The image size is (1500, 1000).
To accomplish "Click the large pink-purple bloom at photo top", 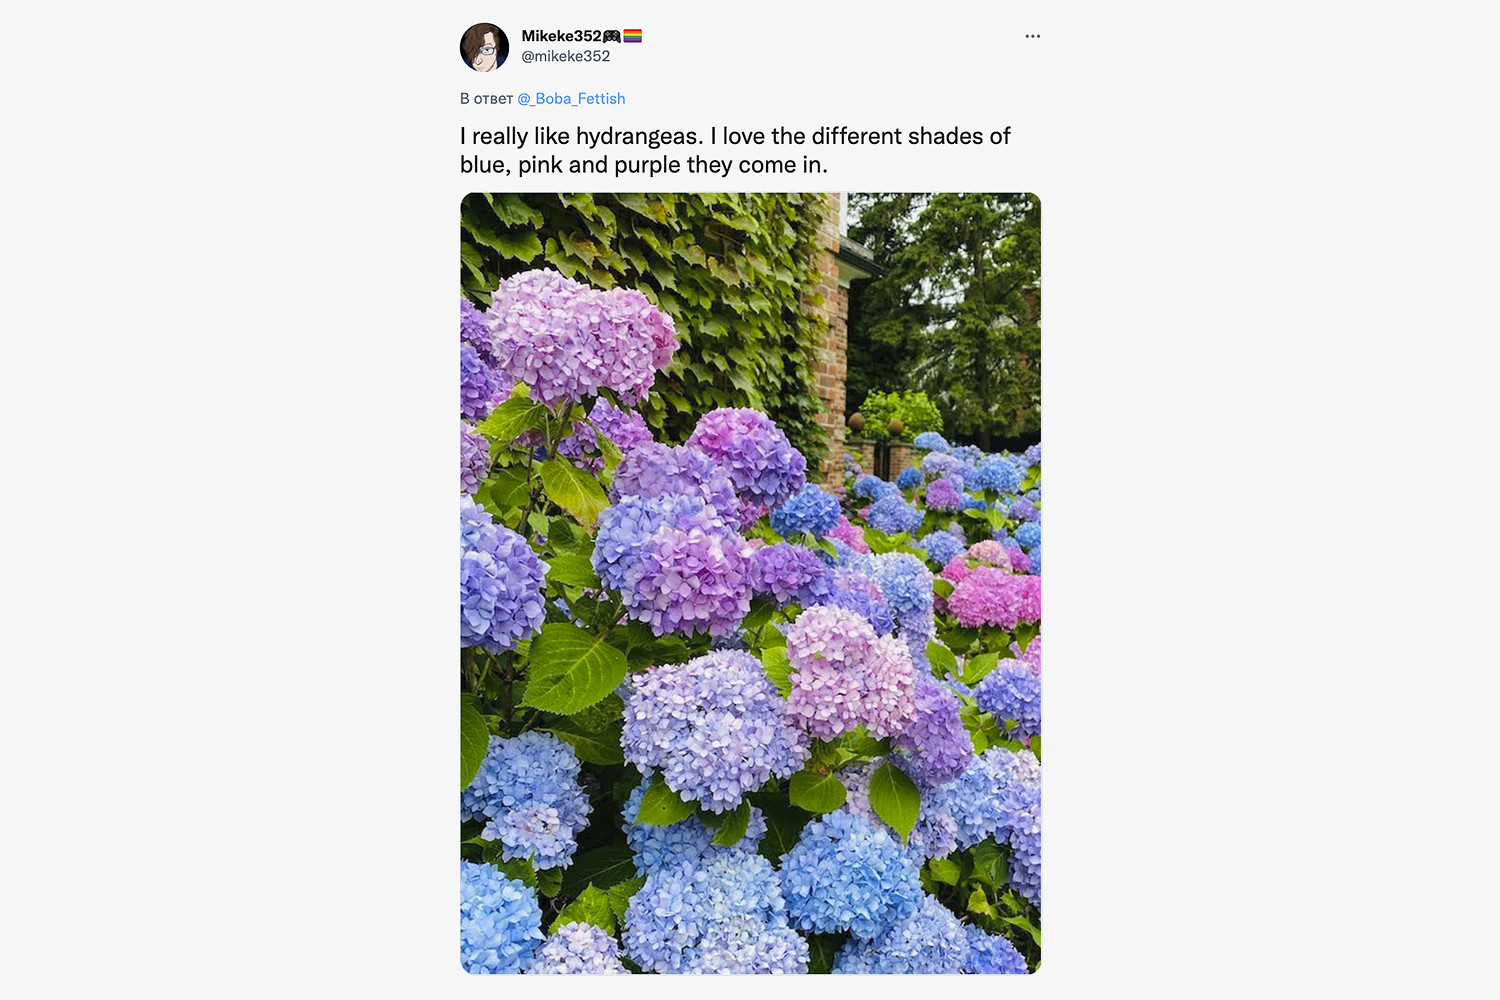I will coord(580,335).
